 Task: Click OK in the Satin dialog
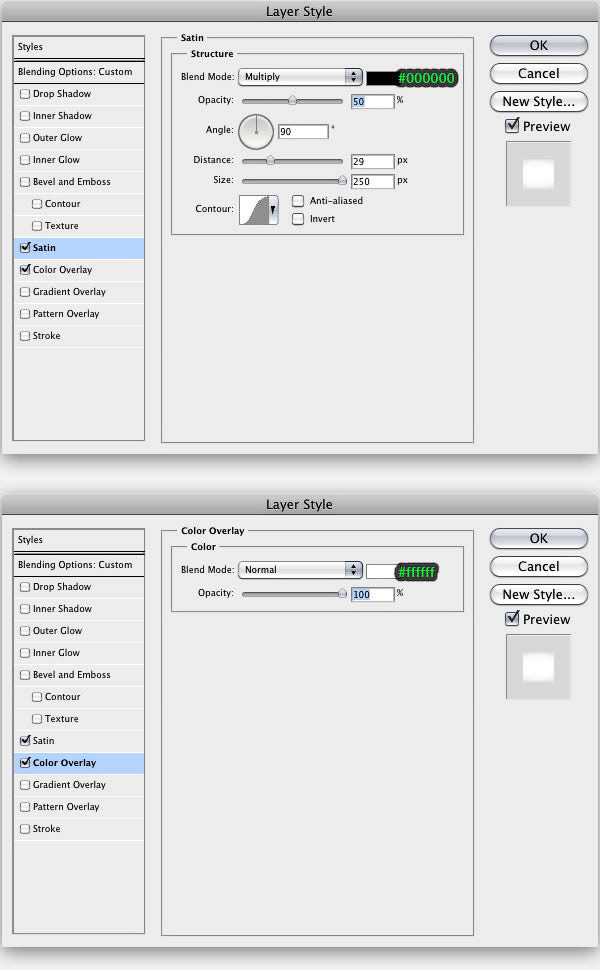coord(538,45)
